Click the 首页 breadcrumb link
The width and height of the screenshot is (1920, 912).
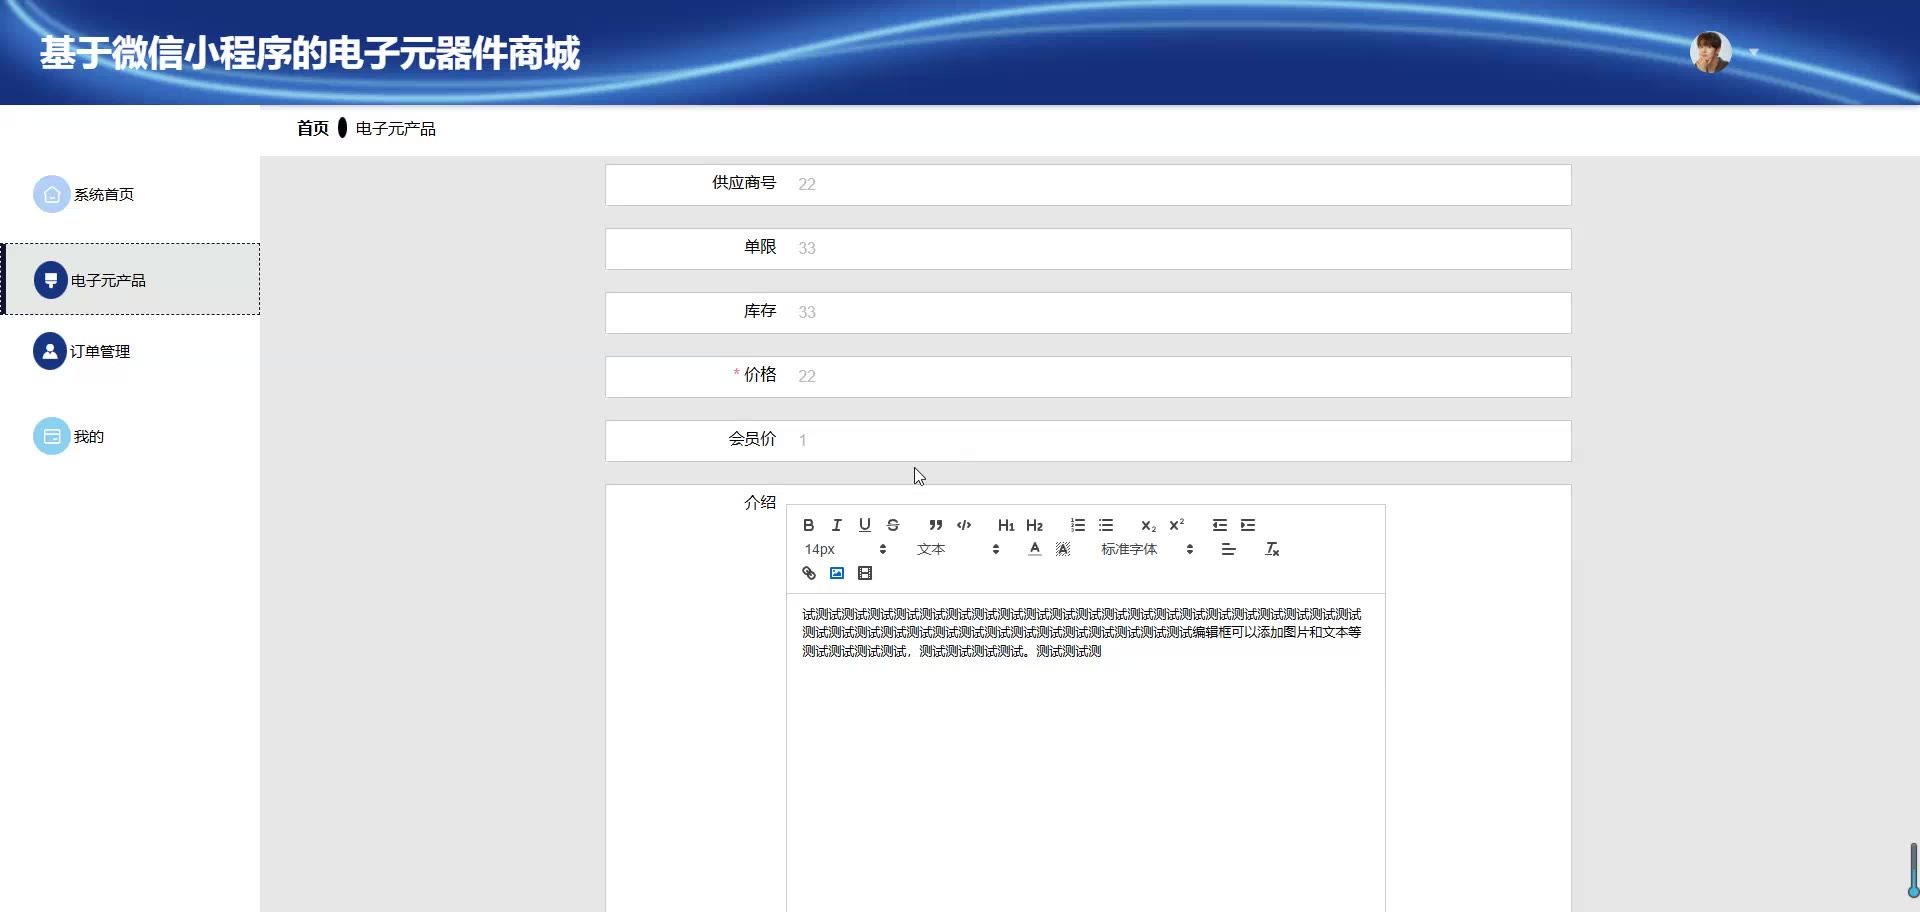(312, 128)
